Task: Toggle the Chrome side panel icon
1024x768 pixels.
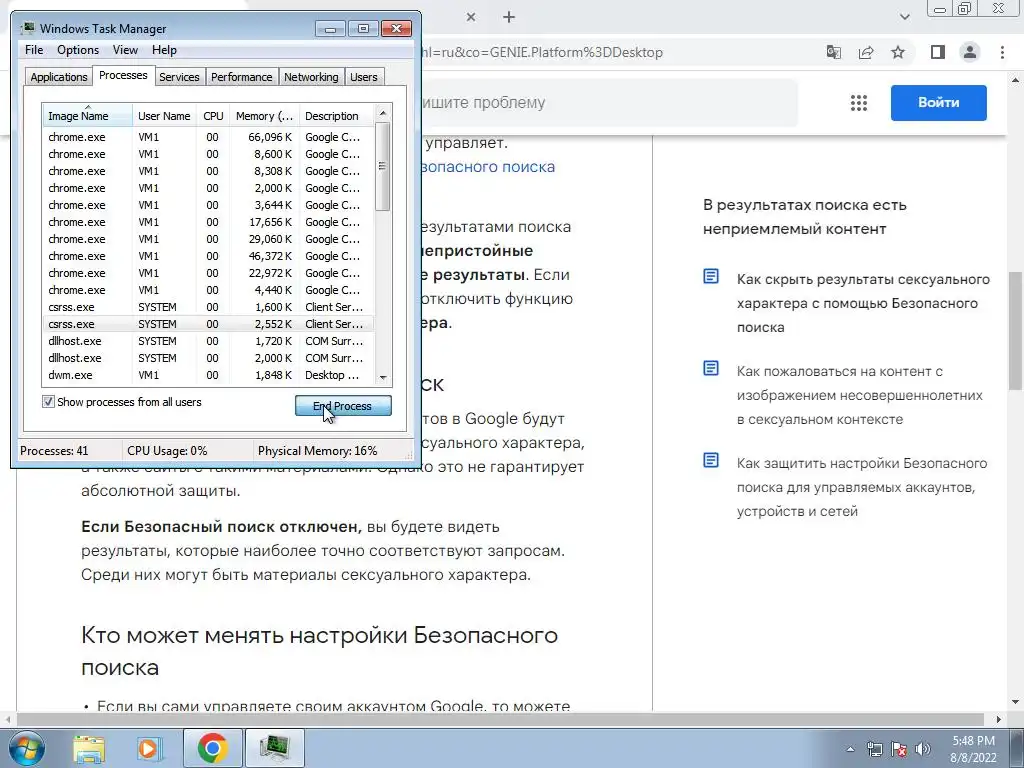Action: tap(938, 52)
